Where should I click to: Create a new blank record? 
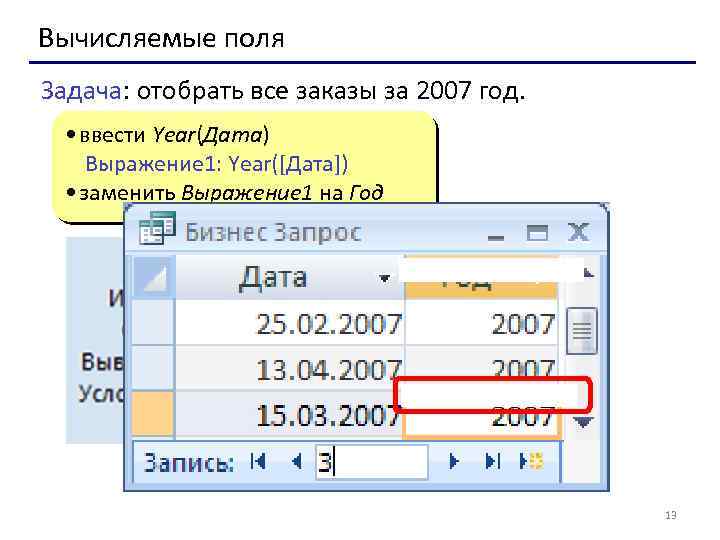531,461
